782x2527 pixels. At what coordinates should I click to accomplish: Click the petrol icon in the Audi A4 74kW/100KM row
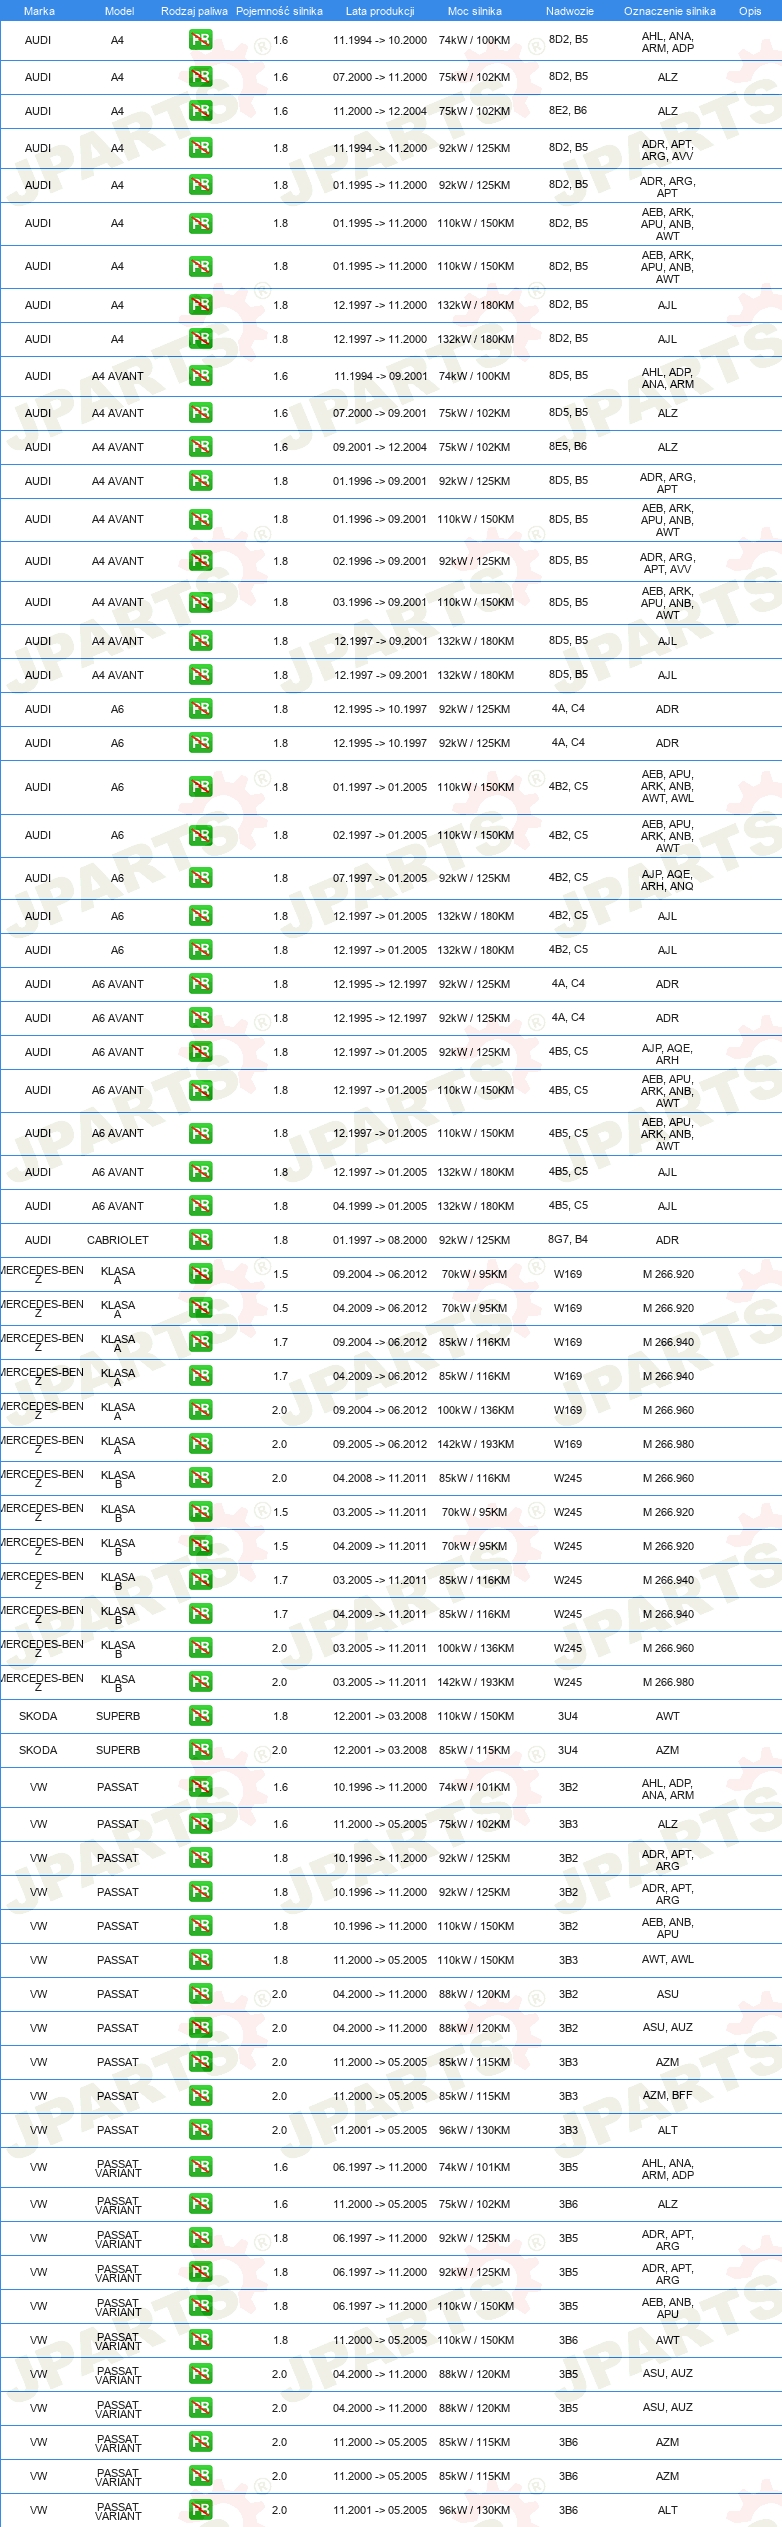(x=200, y=41)
